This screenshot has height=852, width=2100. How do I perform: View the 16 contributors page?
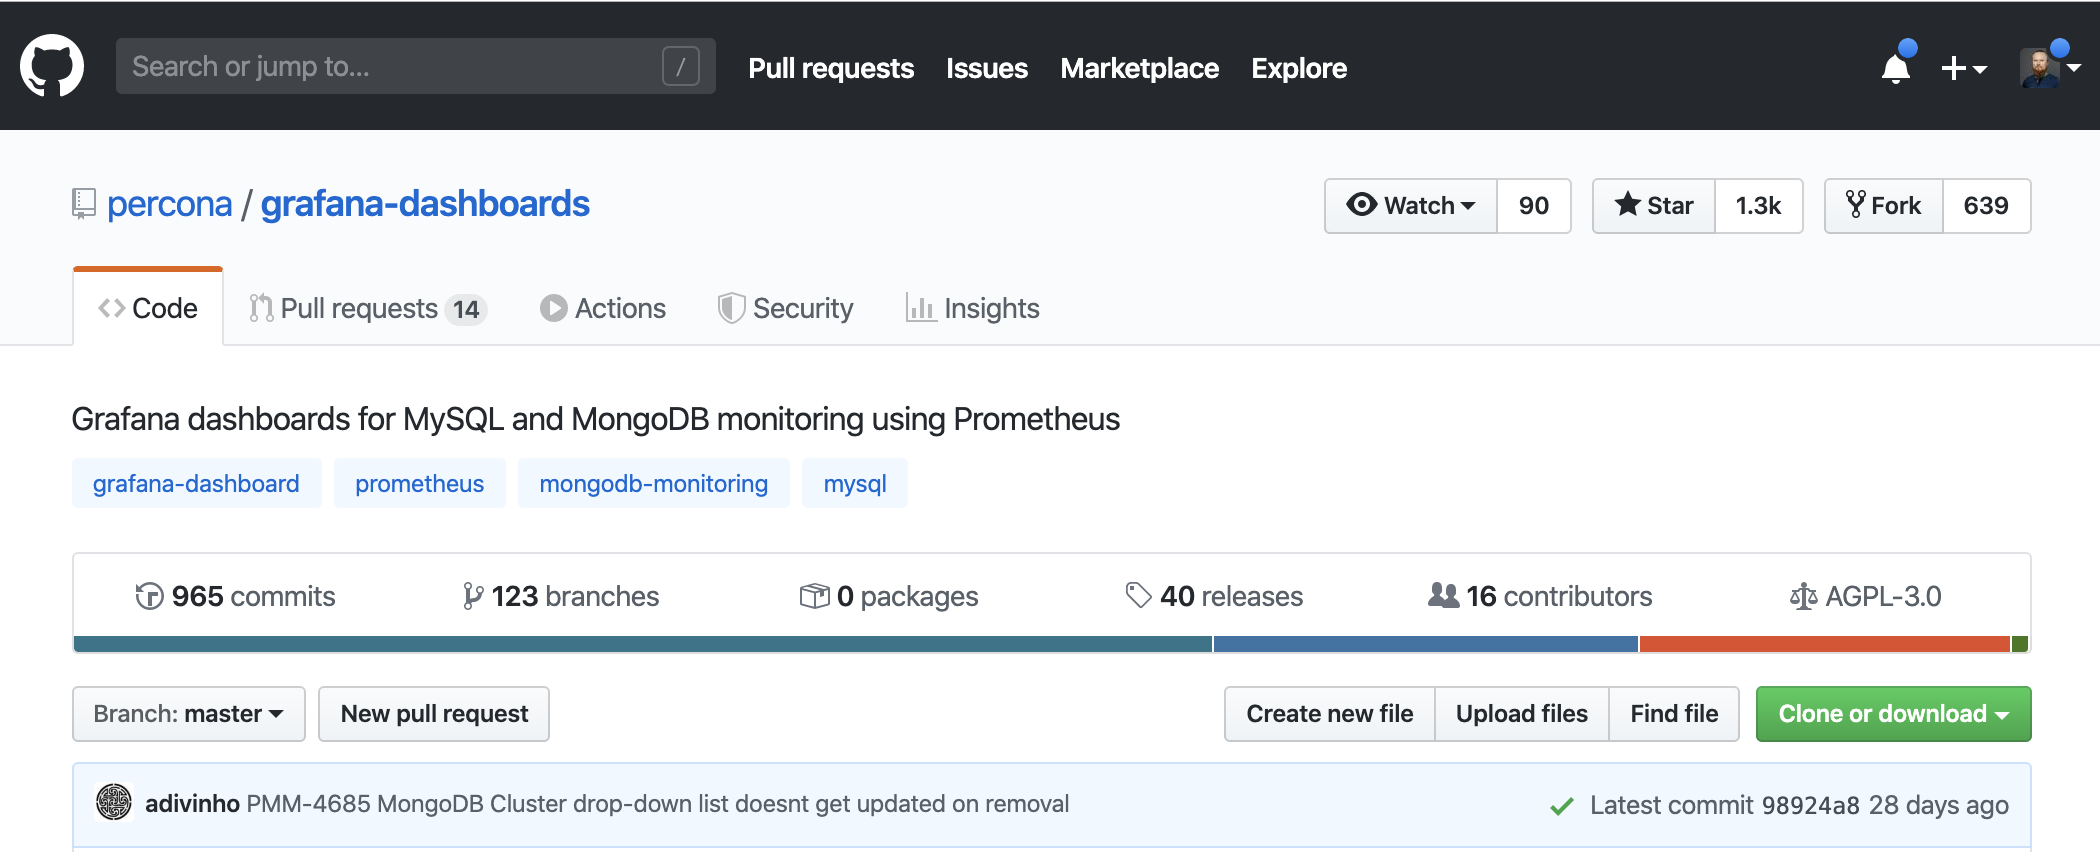[x=1540, y=596]
